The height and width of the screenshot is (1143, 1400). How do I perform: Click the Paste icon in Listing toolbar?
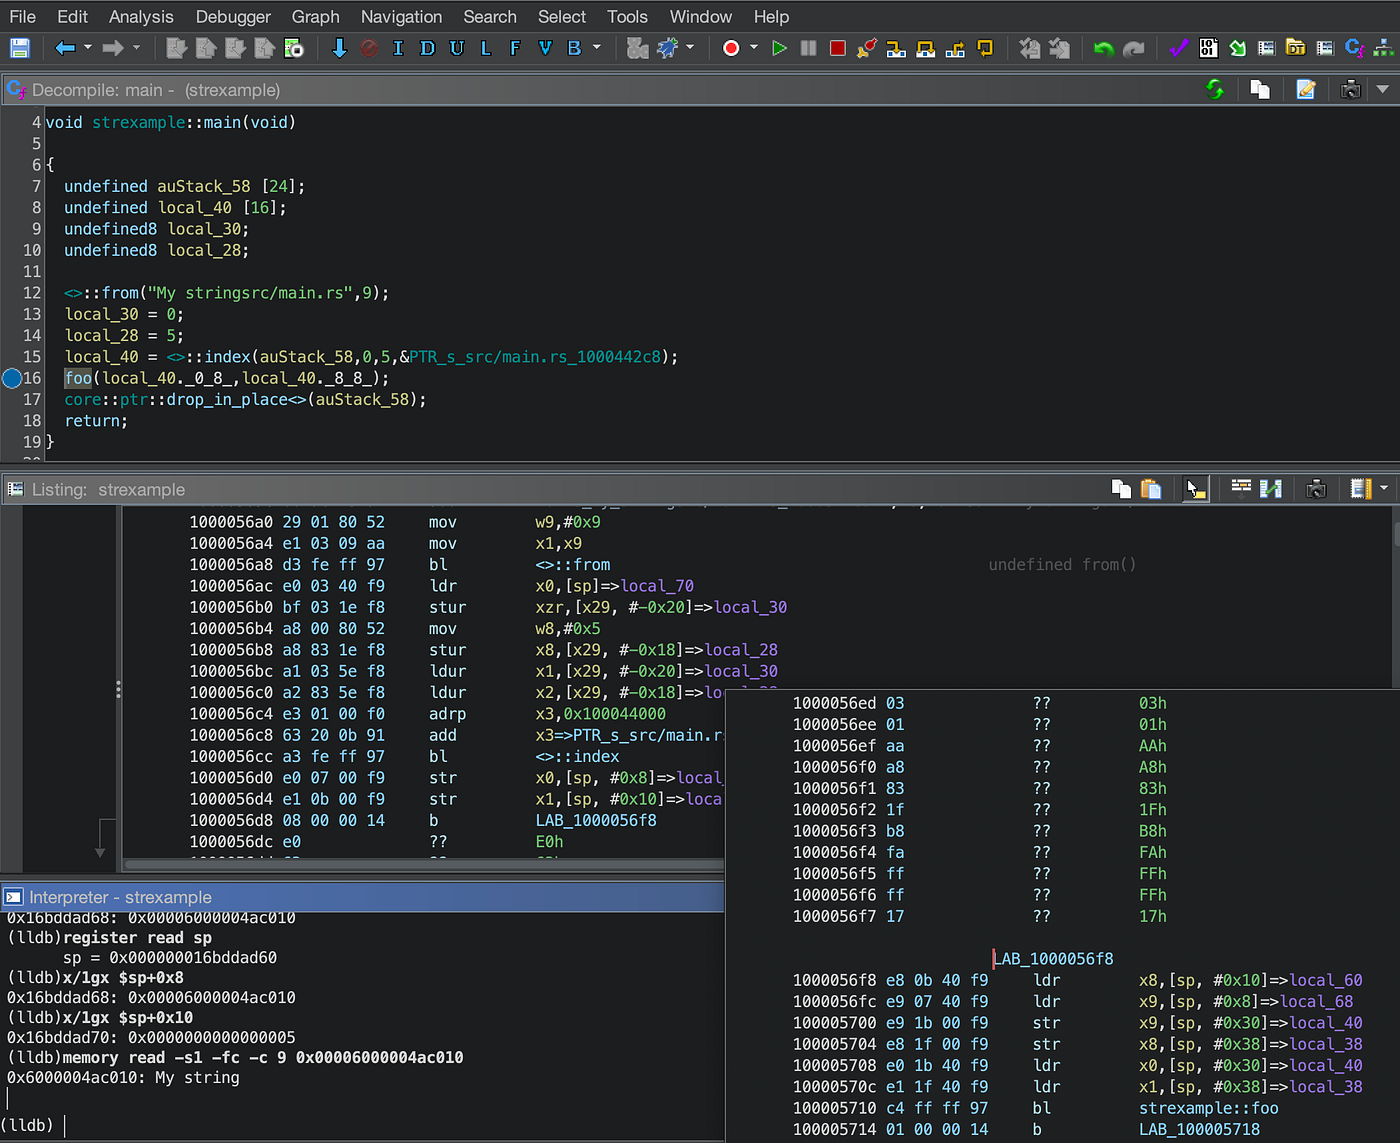pyautogui.click(x=1151, y=489)
